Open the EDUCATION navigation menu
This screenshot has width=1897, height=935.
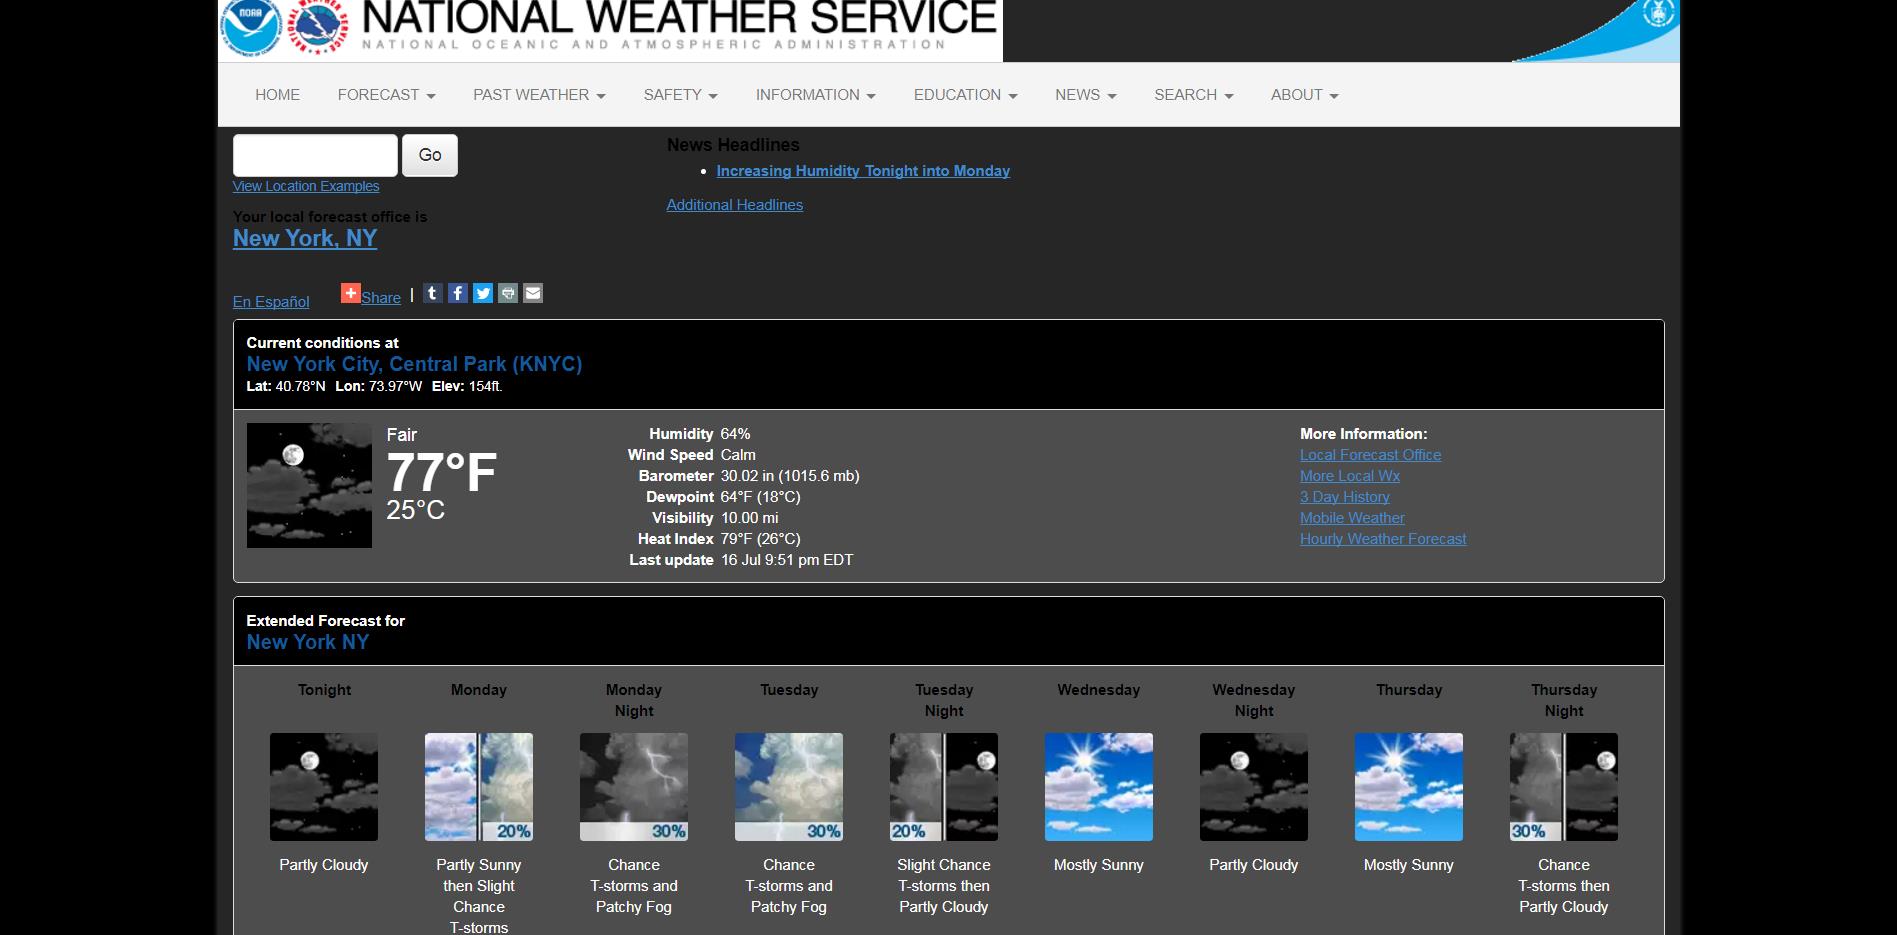[964, 94]
